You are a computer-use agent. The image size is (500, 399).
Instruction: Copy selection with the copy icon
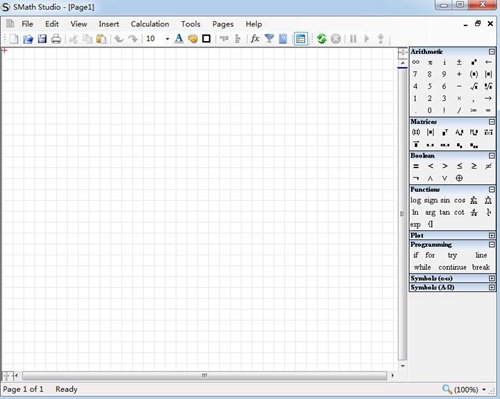click(87, 39)
